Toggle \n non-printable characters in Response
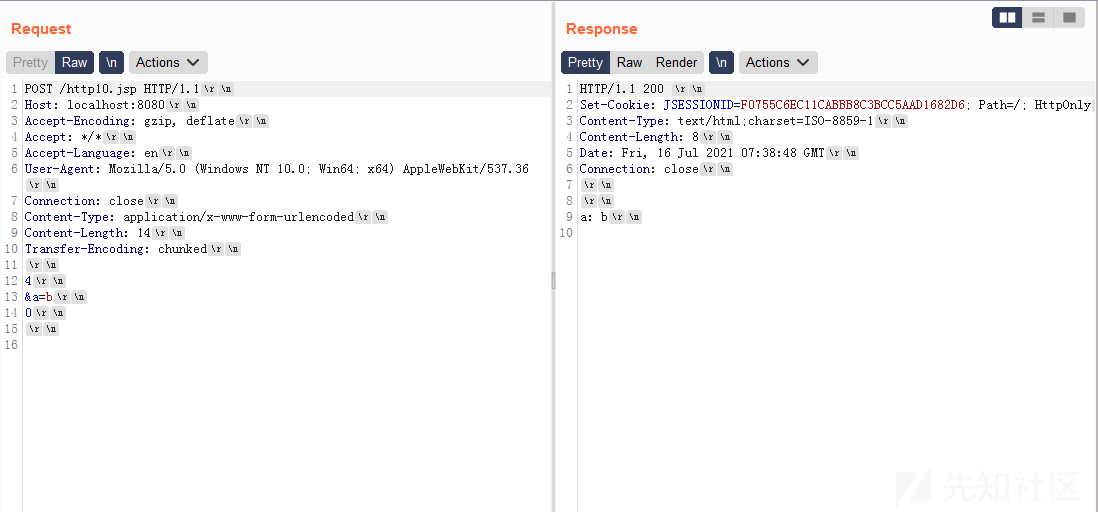The width and height of the screenshot is (1098, 512). [721, 62]
